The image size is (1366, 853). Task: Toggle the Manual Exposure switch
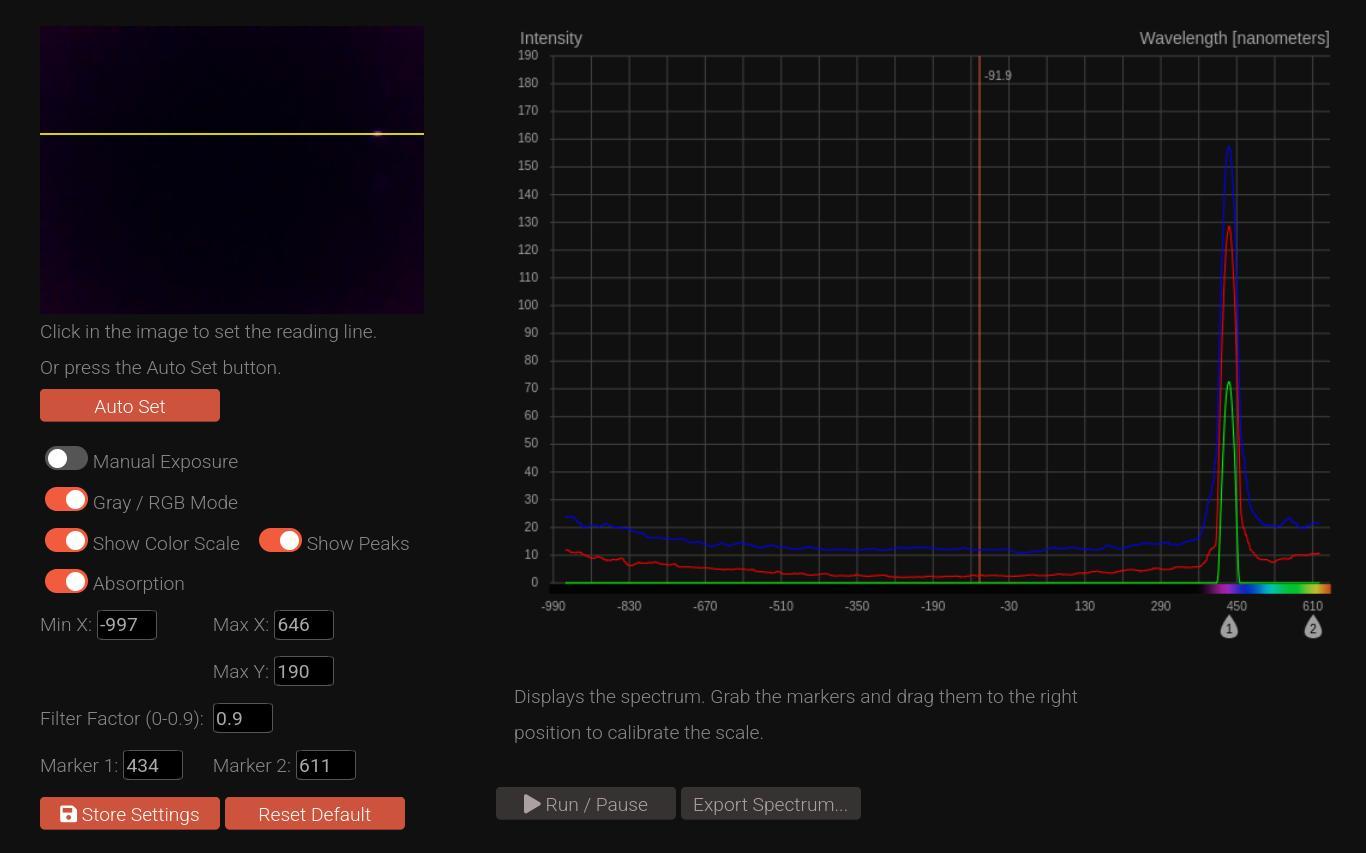point(66,458)
